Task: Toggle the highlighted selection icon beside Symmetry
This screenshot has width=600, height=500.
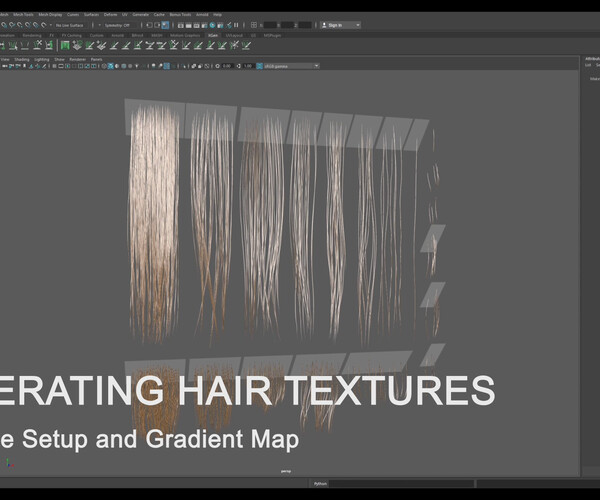Action: tap(165, 25)
